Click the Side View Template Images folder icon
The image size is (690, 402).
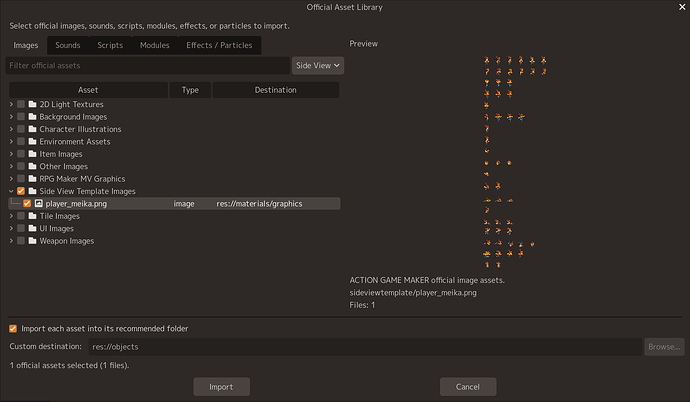33,191
